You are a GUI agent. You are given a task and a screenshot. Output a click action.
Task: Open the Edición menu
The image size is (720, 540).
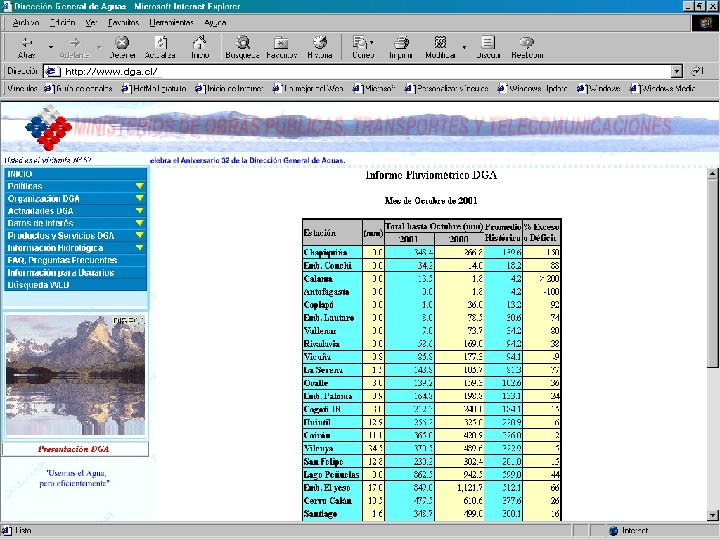[62, 22]
